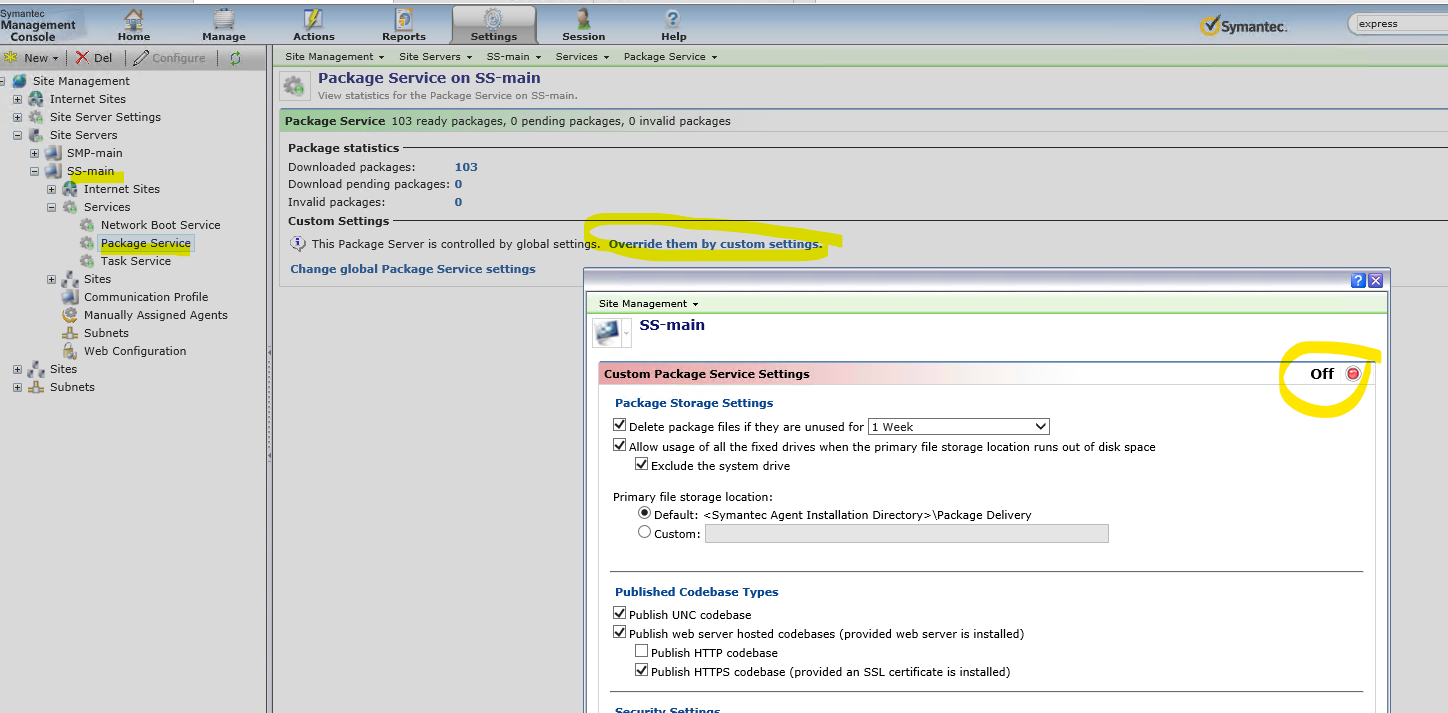Select Package Service in the tree
The width and height of the screenshot is (1448, 713).
coord(145,243)
